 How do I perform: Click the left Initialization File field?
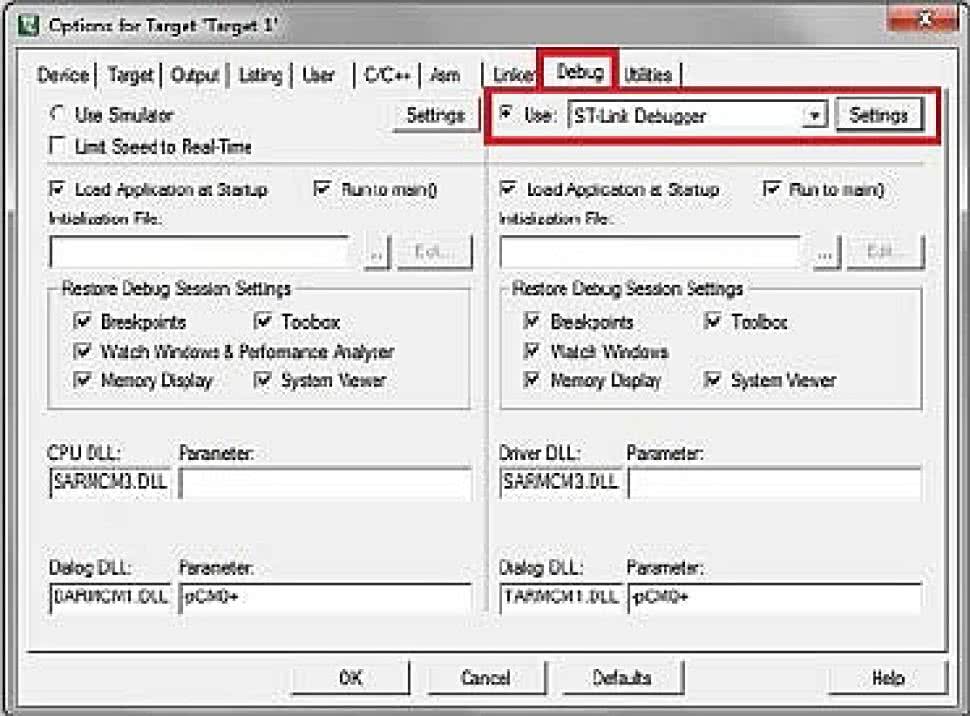click(x=198, y=253)
